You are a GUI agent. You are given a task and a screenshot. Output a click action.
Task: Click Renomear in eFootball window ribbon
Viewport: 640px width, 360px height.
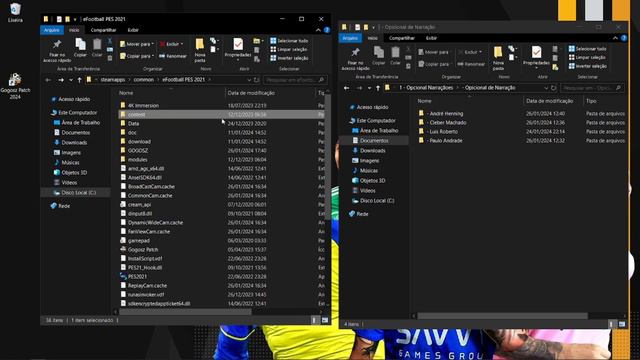173,56
